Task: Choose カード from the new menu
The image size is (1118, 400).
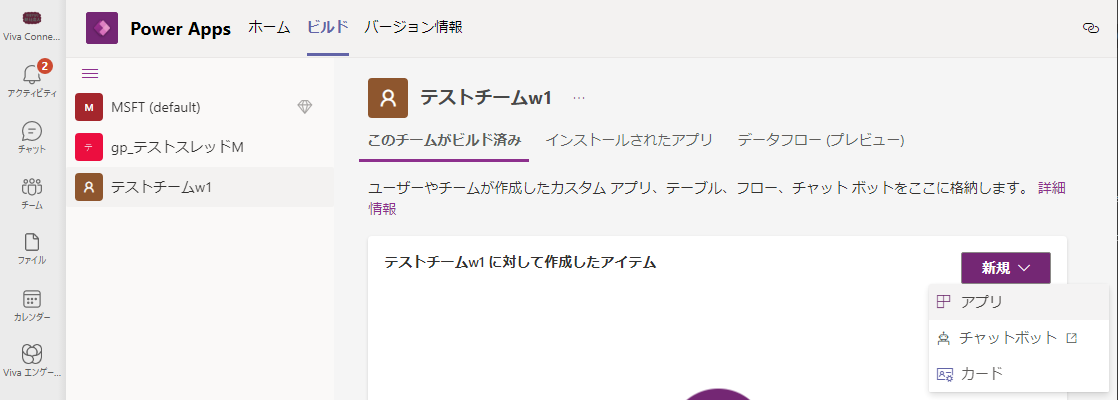Action: (1019, 374)
